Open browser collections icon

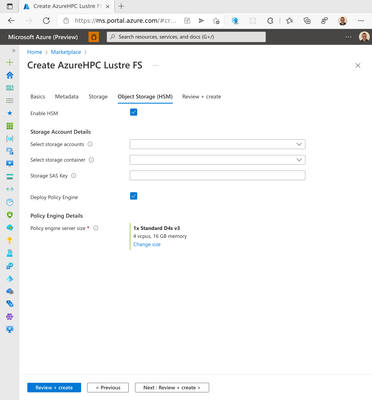307,21
